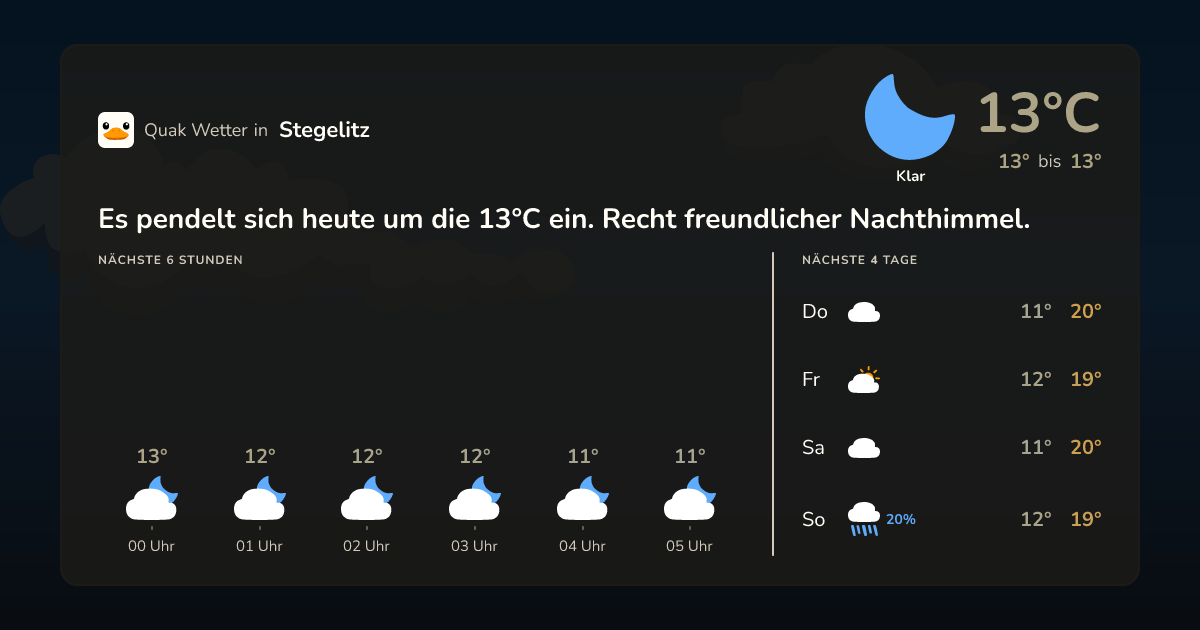The height and width of the screenshot is (630, 1200).
Task: Click the 'So' day label
Action: click(814, 520)
